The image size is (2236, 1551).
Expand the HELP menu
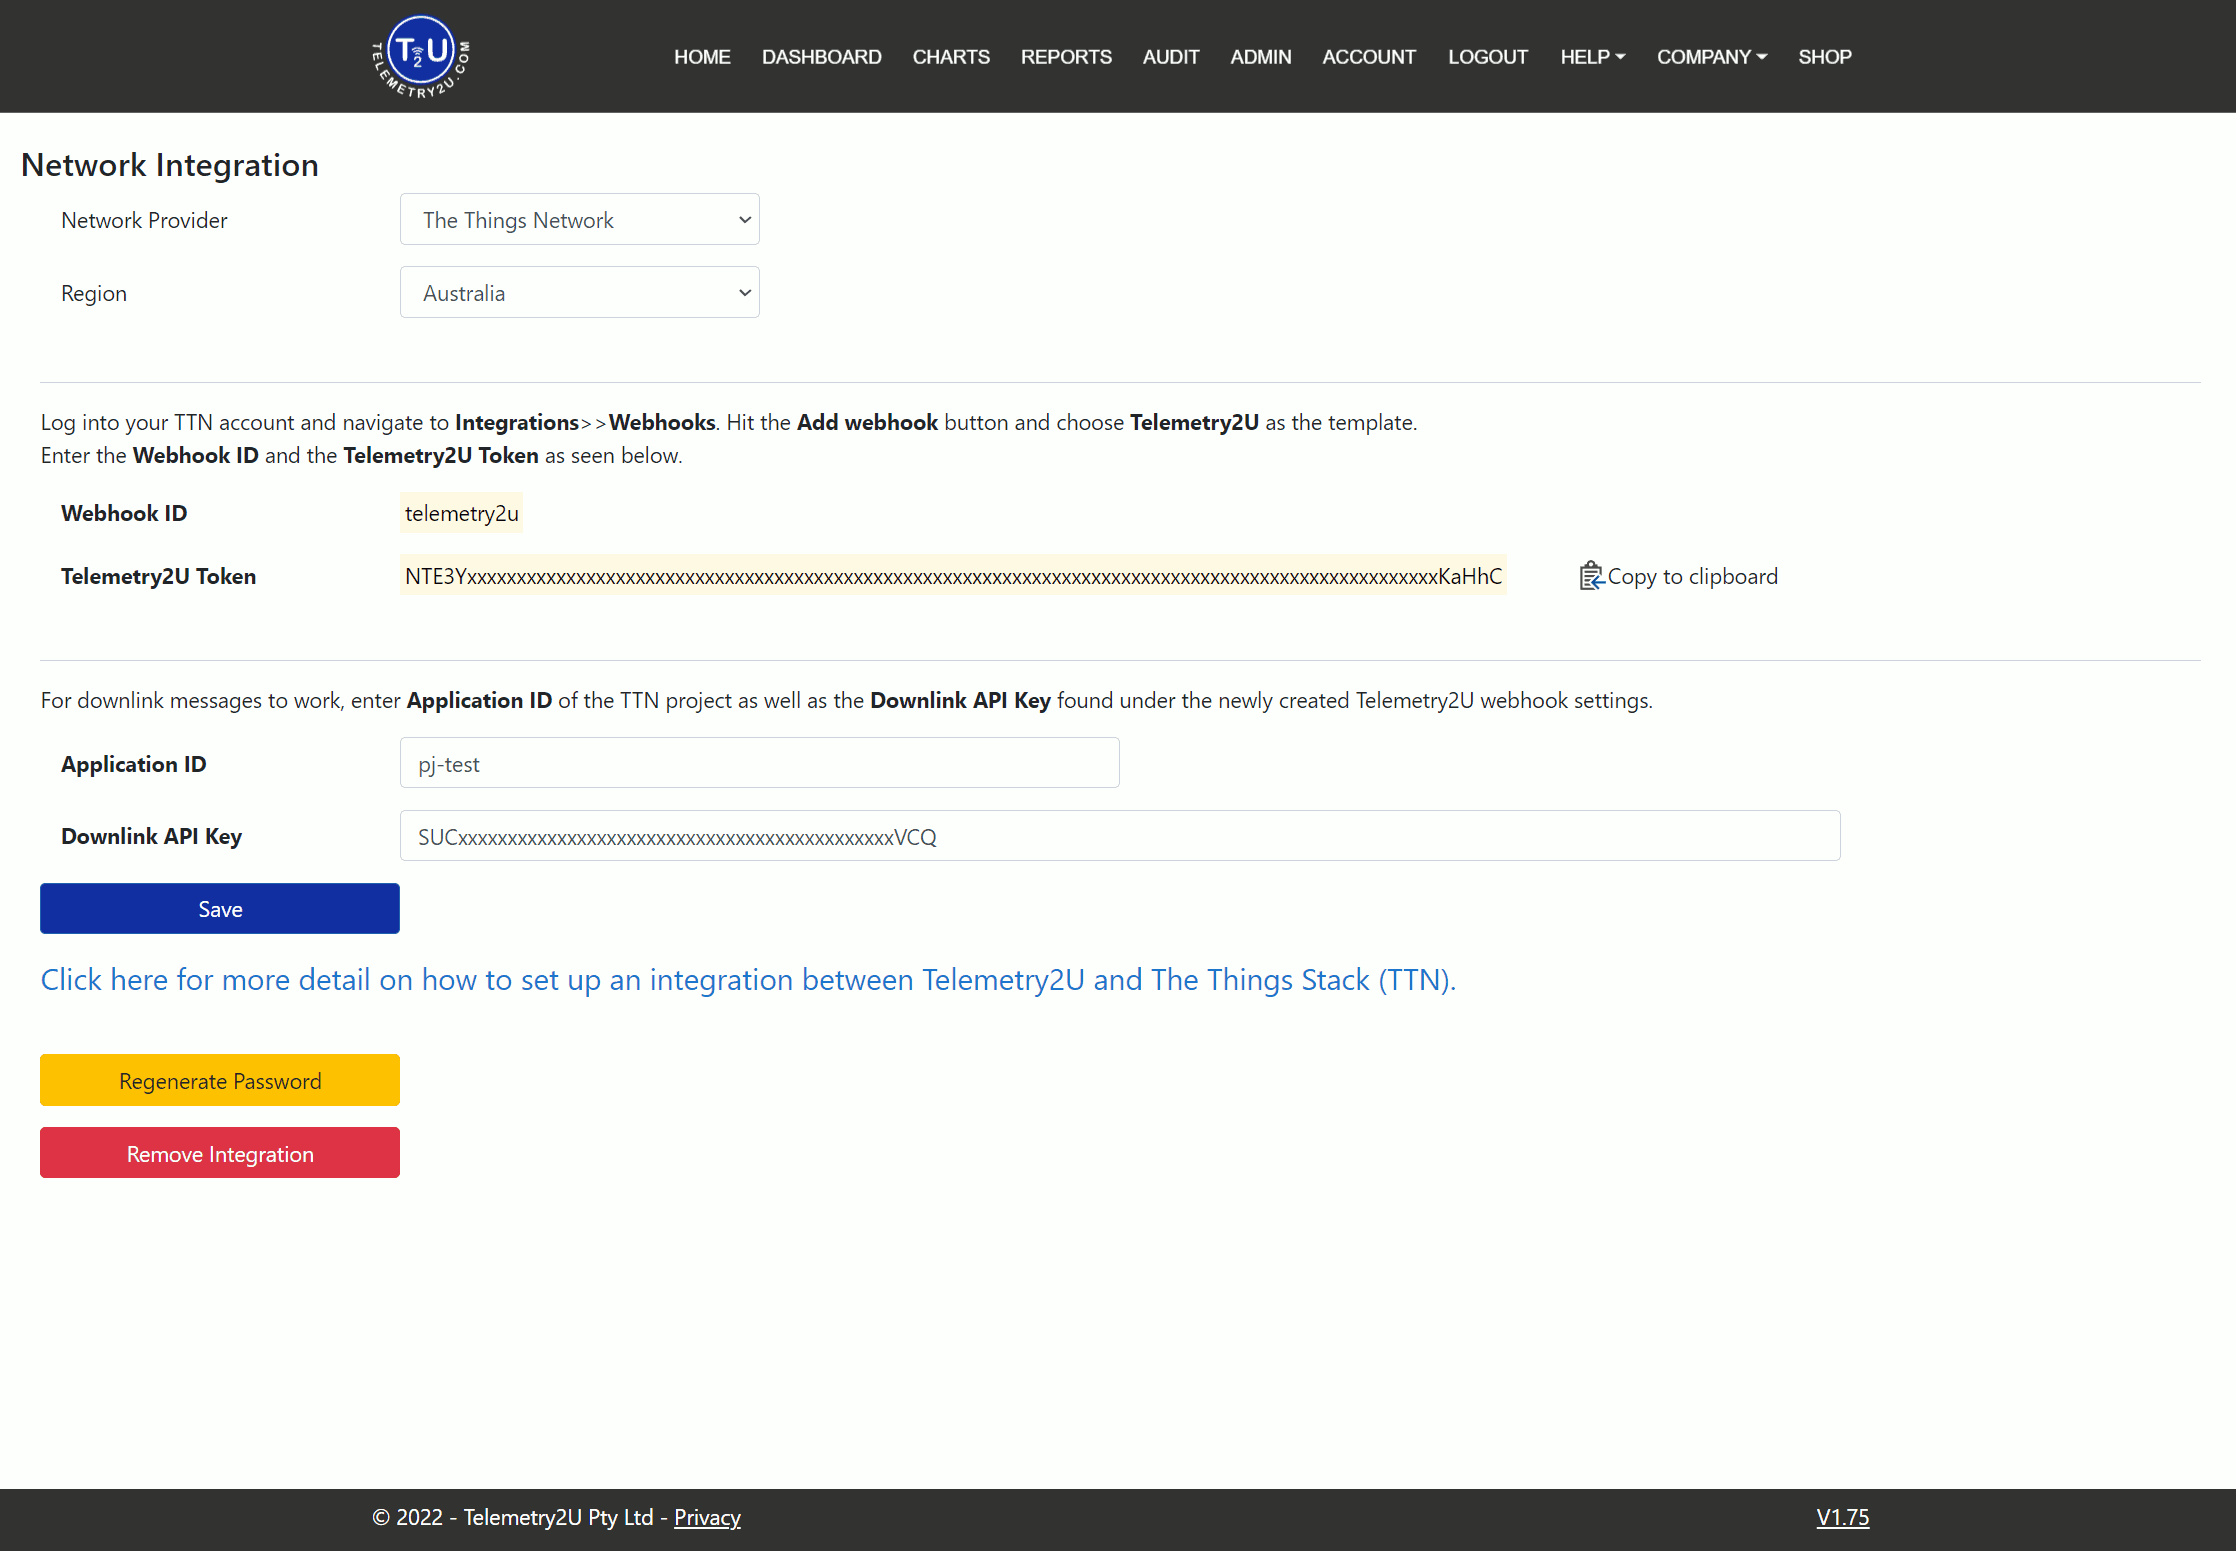point(1593,57)
